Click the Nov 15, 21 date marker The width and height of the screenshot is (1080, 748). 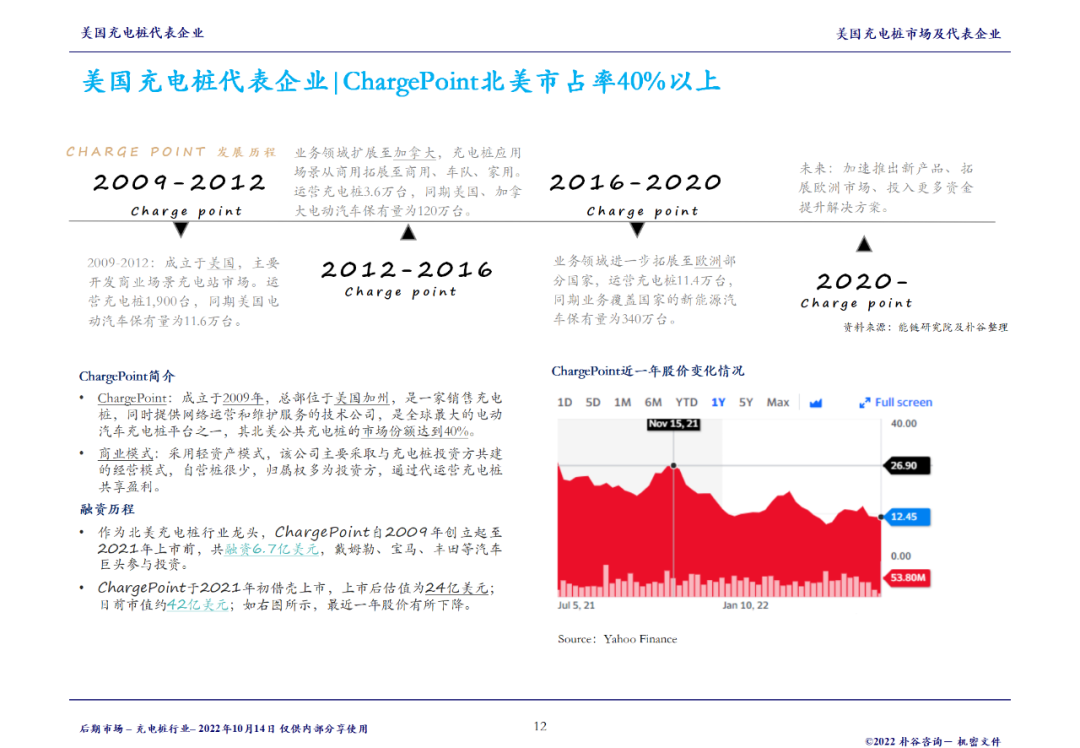coord(674,424)
